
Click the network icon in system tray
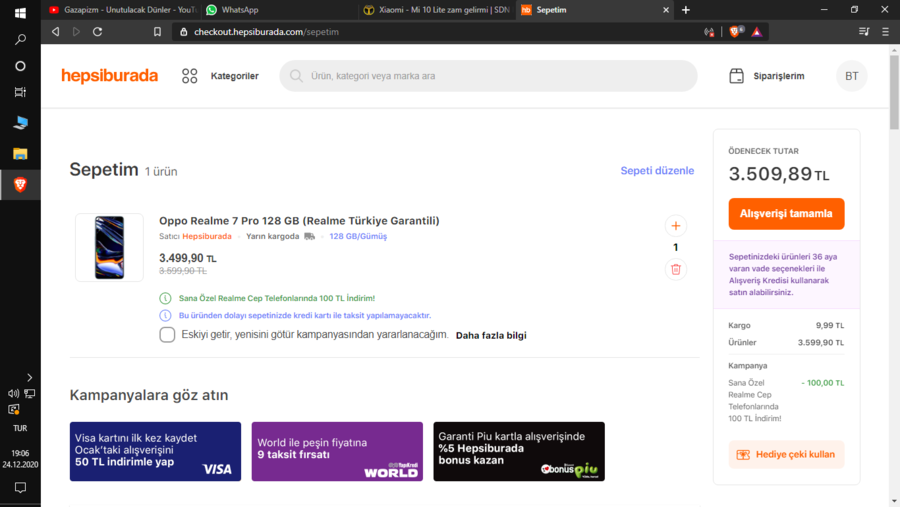pyautogui.click(x=29, y=393)
